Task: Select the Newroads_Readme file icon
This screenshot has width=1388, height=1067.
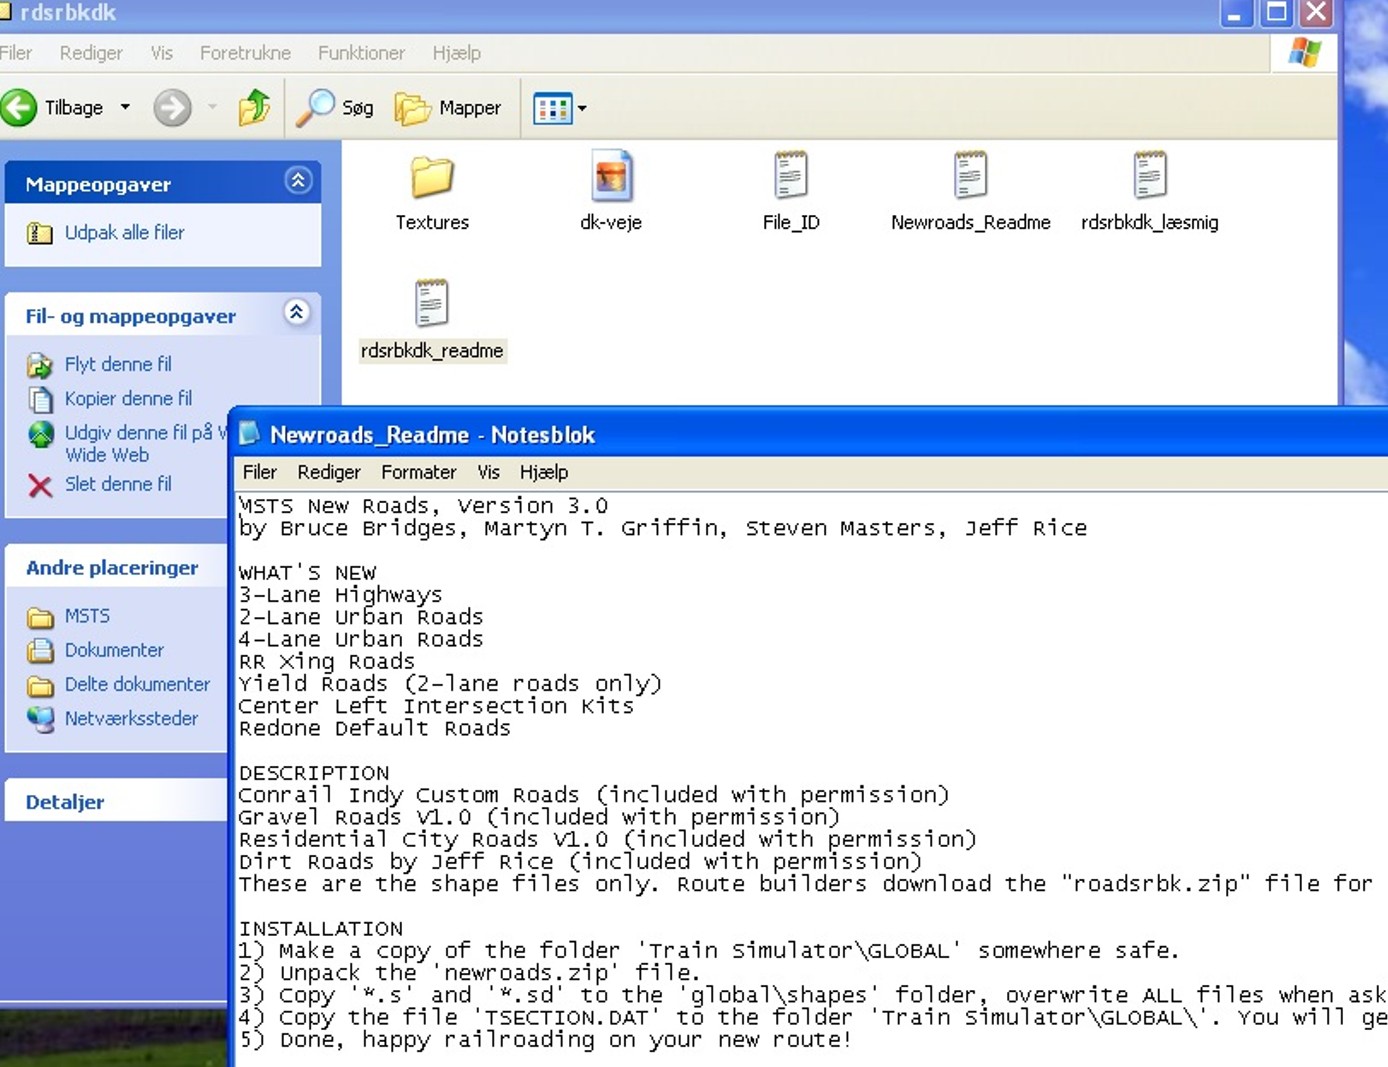Action: (x=970, y=176)
